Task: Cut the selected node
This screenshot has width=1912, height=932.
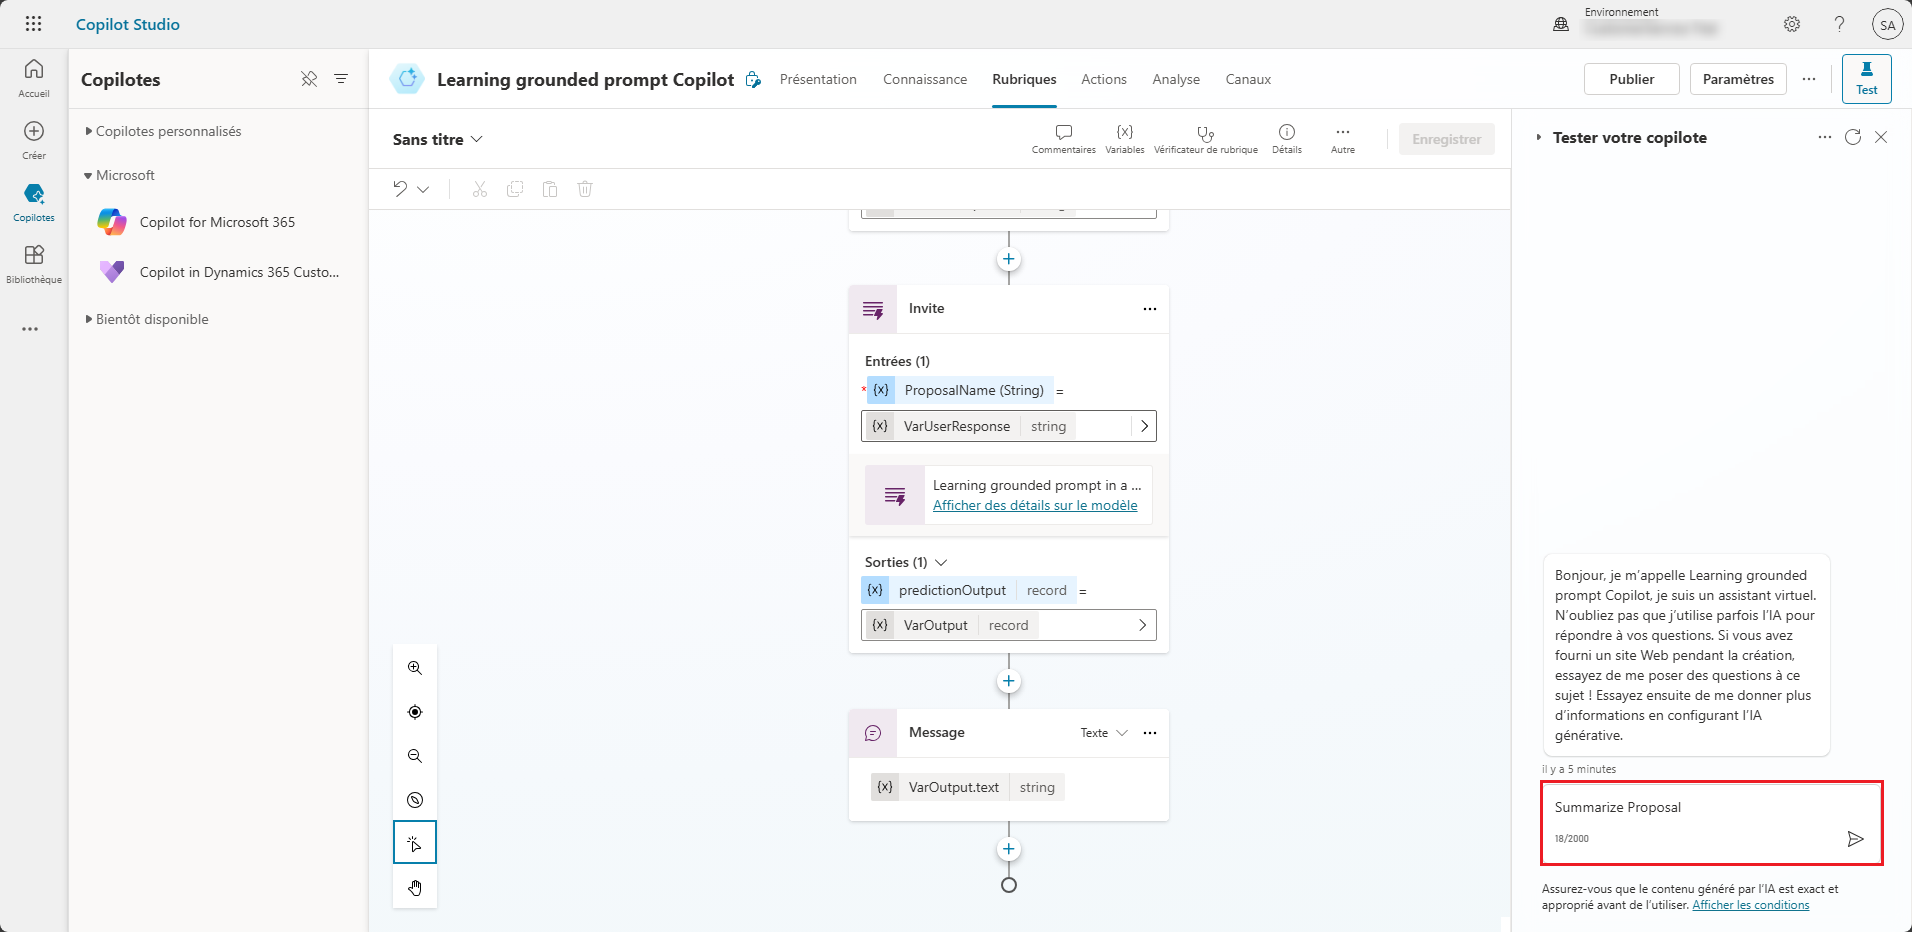Action: (480, 189)
